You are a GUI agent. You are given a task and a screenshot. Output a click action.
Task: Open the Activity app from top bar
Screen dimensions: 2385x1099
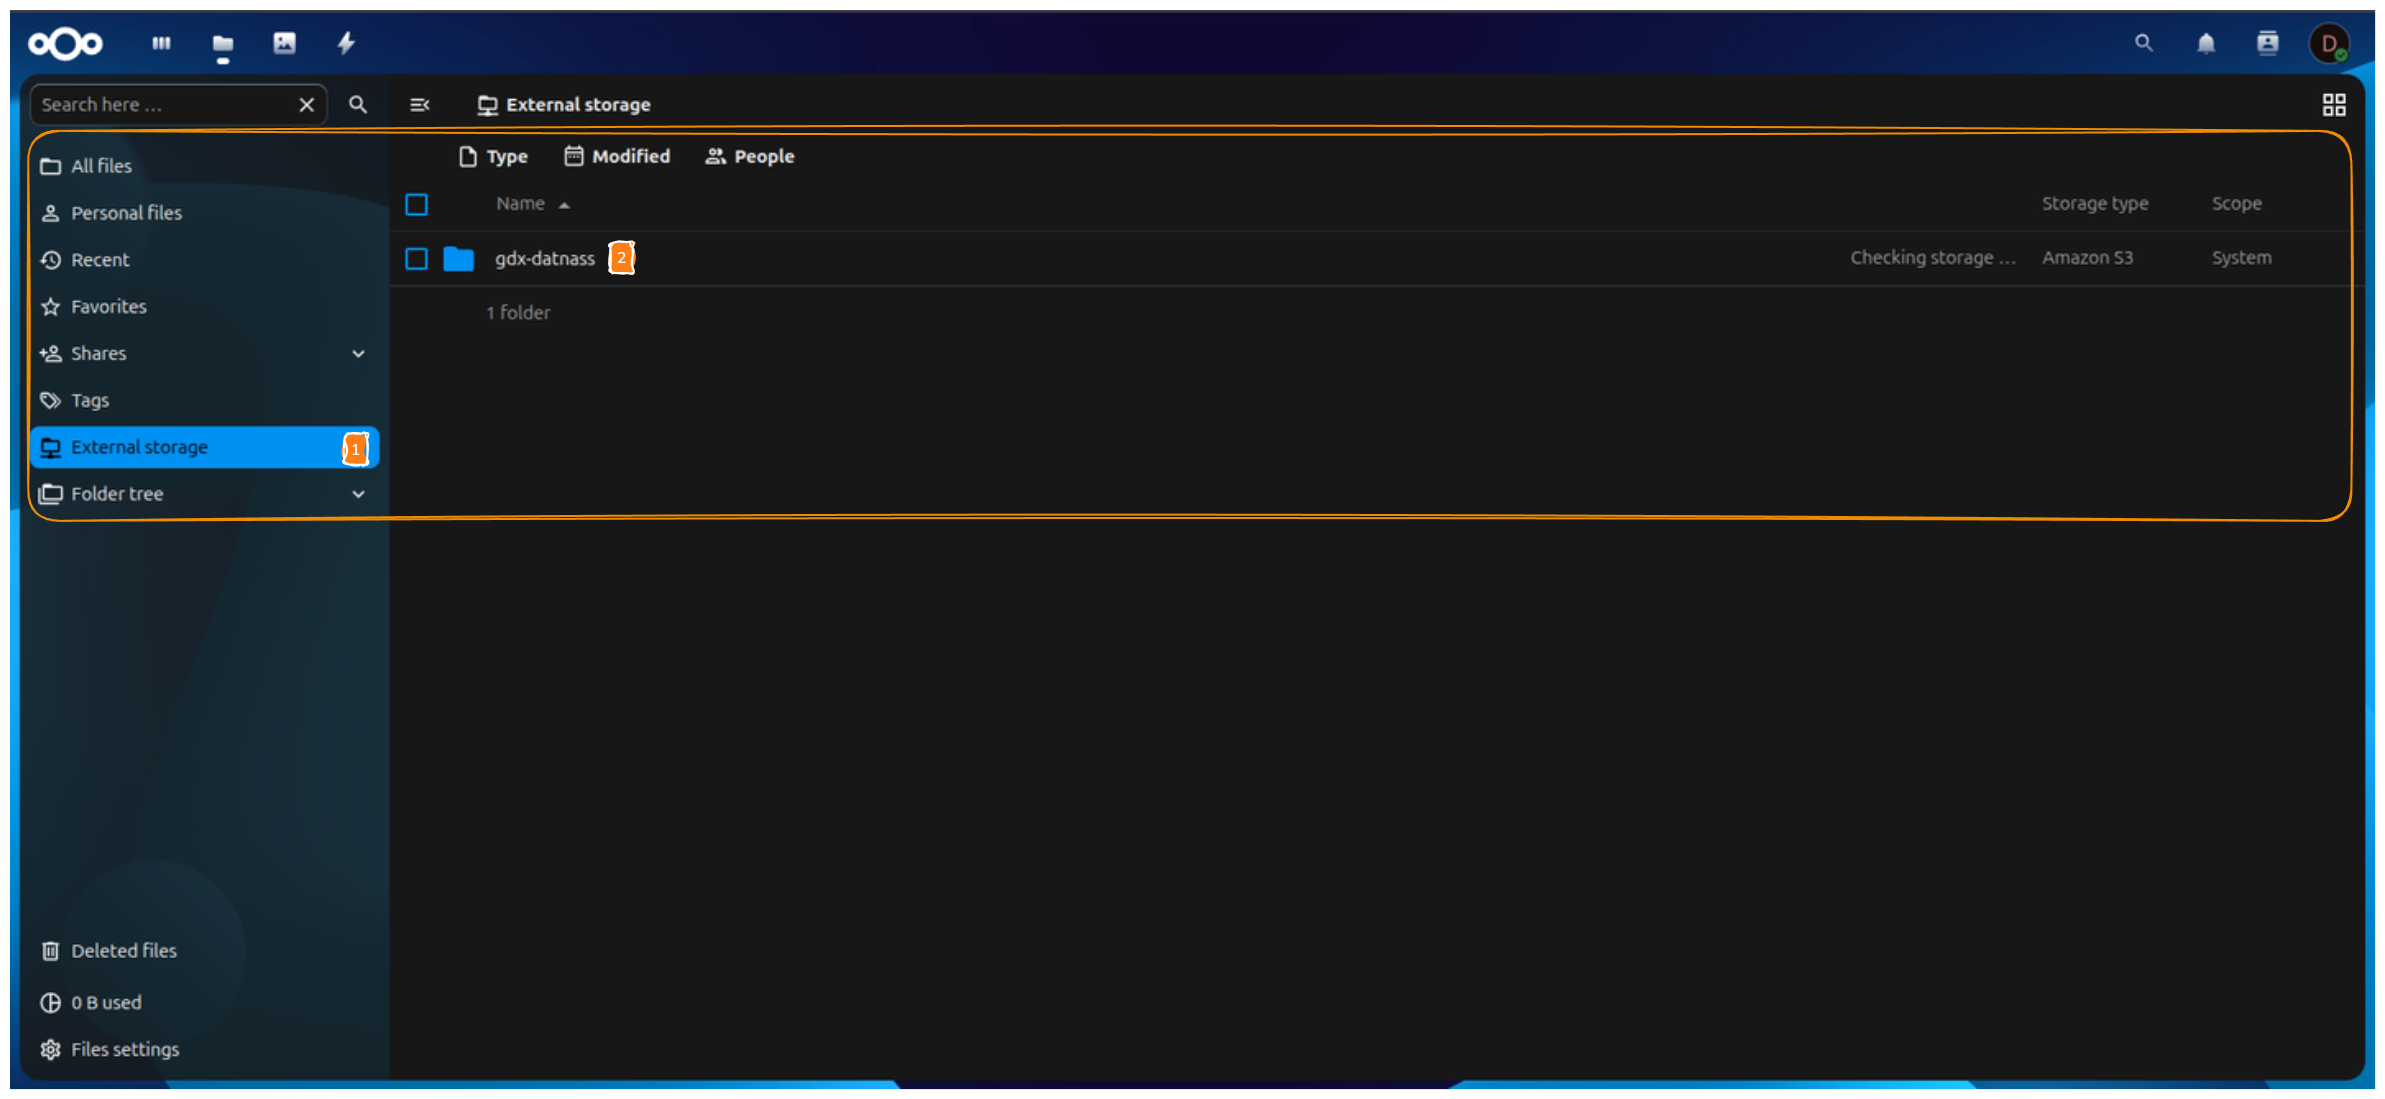coord(346,43)
